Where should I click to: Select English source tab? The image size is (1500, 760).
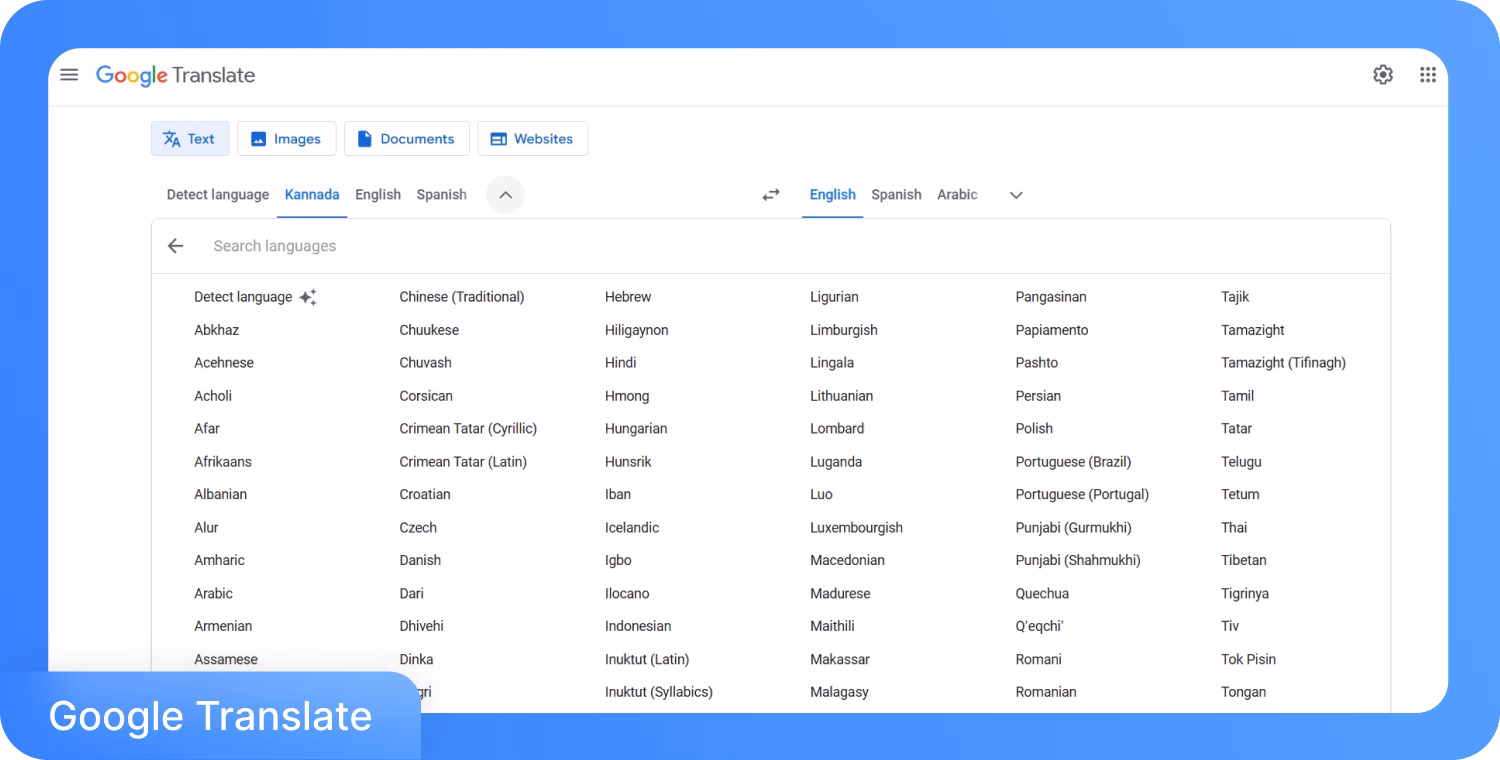tap(378, 195)
